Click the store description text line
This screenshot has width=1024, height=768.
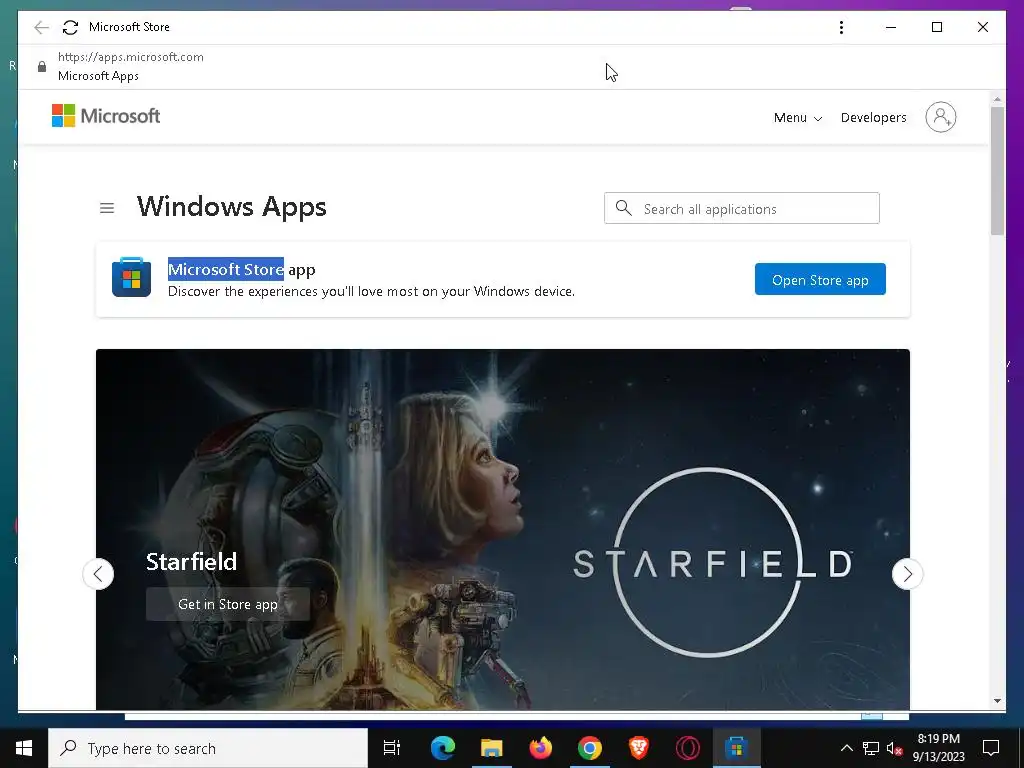click(371, 291)
